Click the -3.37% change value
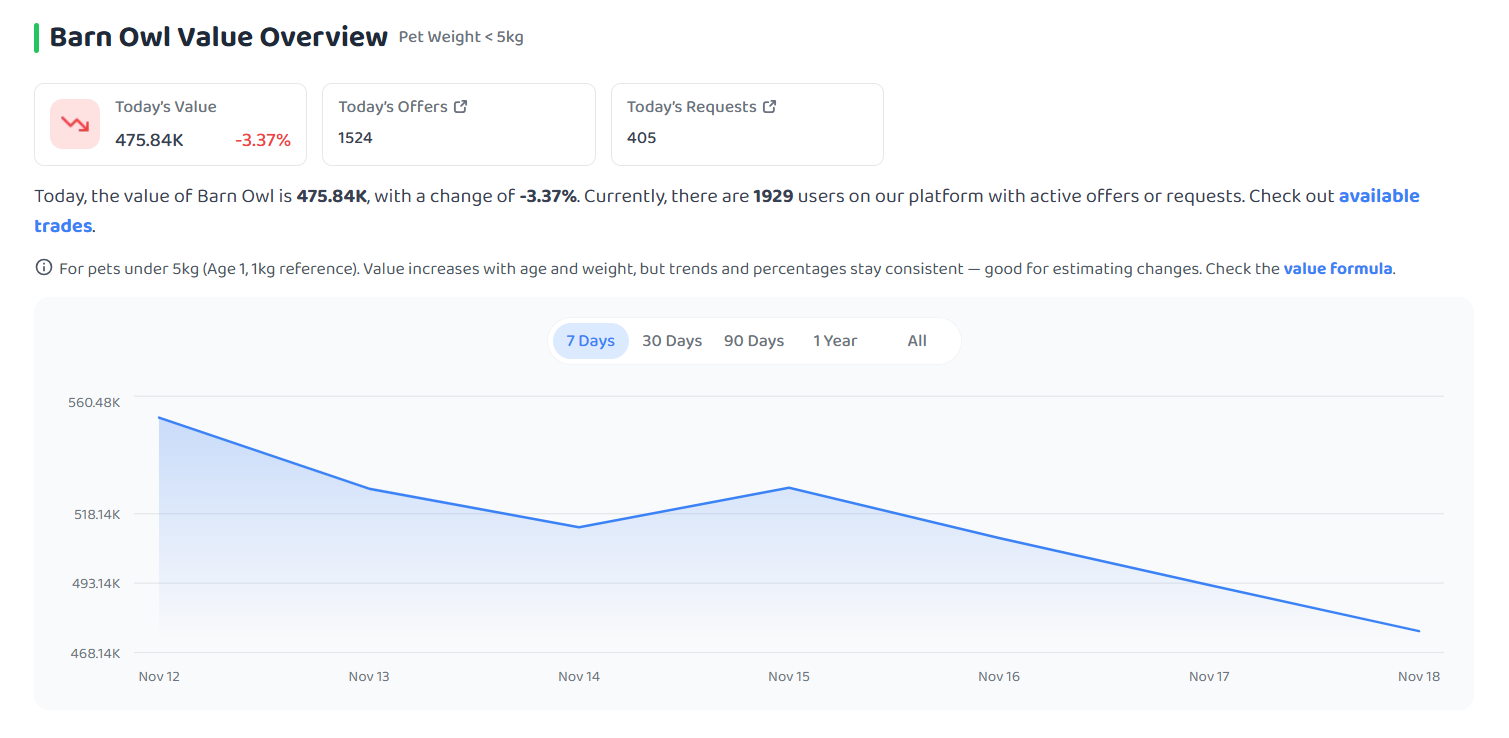The height and width of the screenshot is (738, 1509). 263,140
